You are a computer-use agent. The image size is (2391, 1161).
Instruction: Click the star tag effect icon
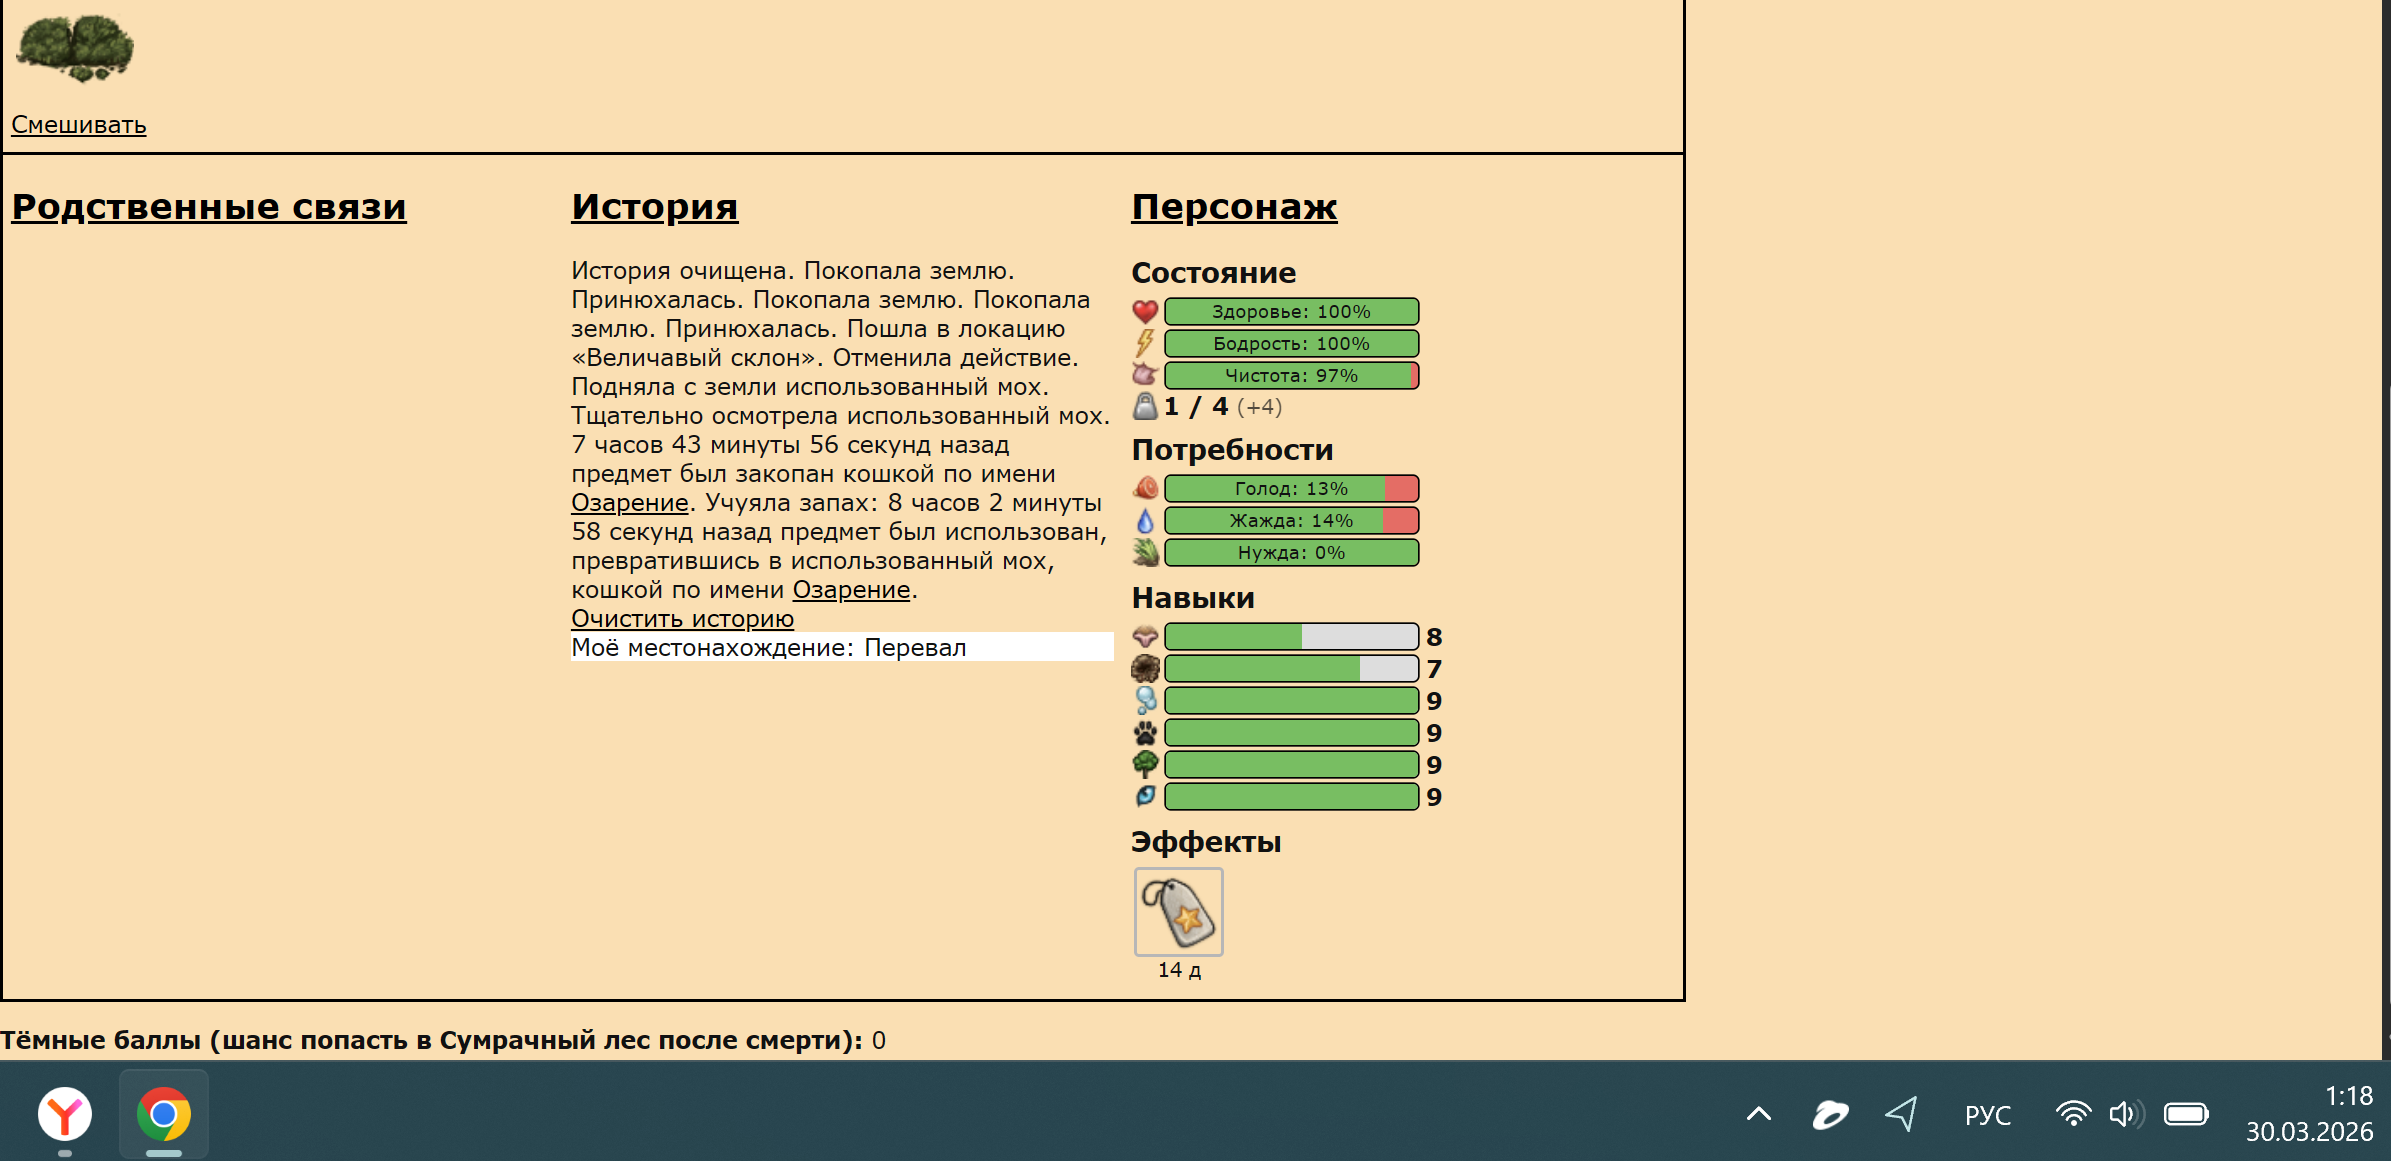coord(1179,912)
